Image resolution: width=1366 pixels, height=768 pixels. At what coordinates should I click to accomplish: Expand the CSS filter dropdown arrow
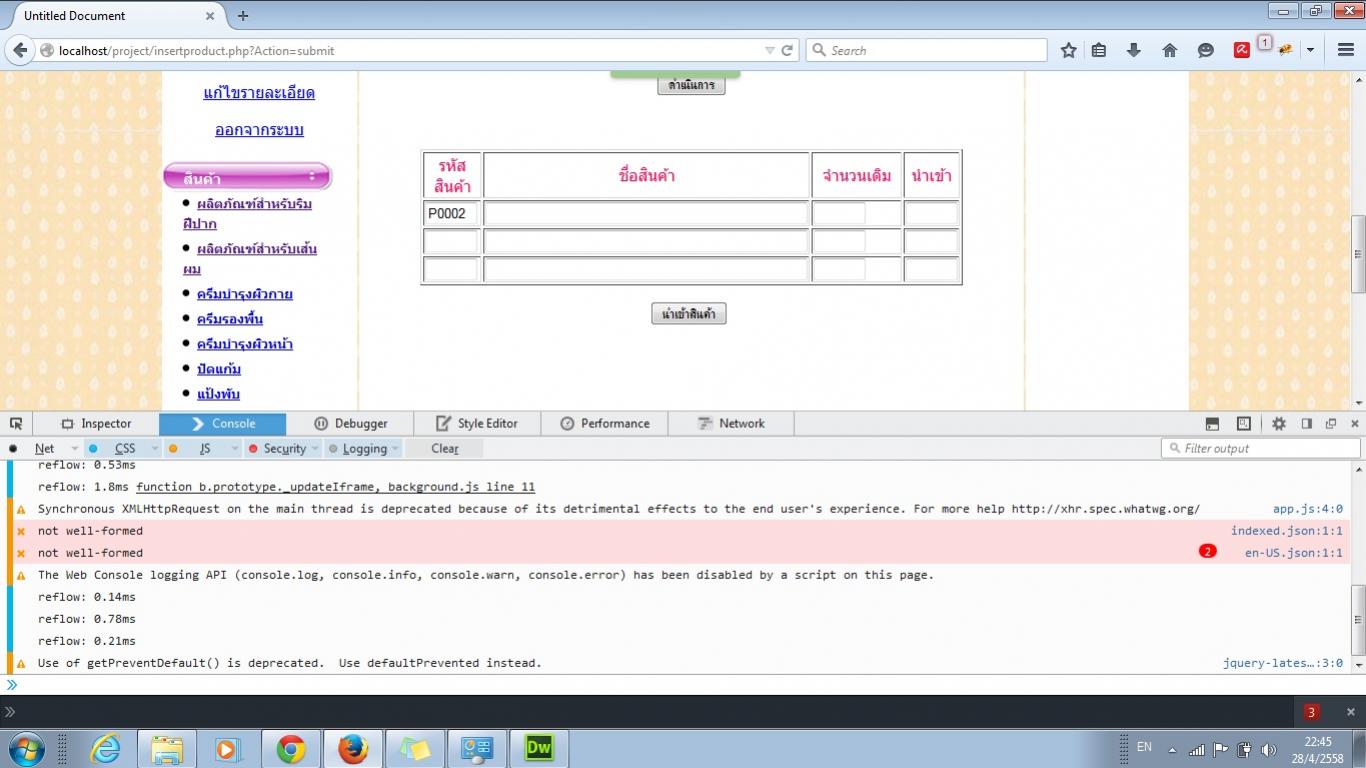[154, 449]
